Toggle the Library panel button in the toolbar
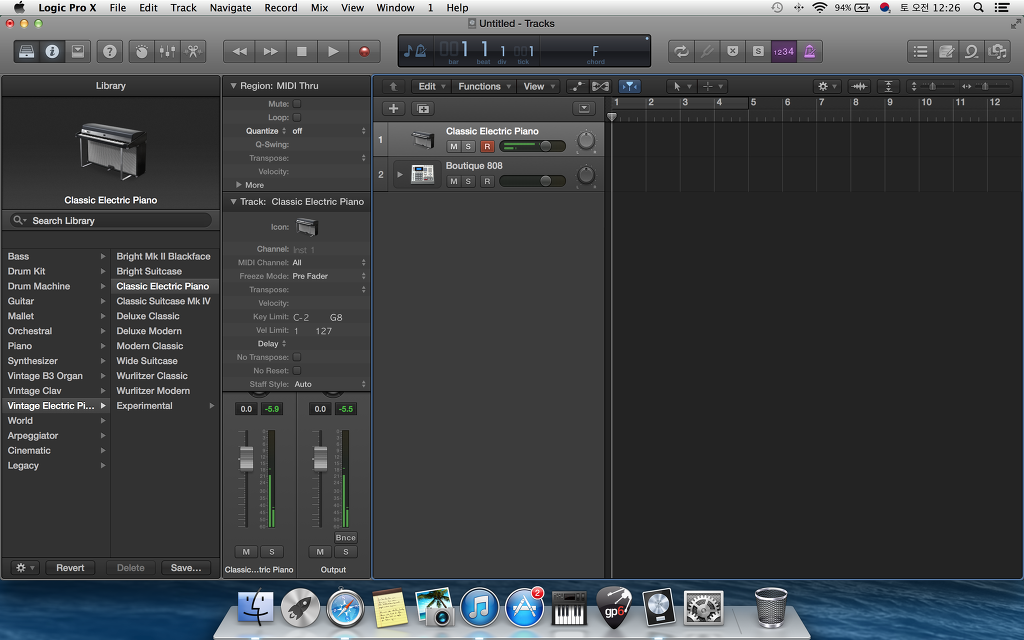Screen dimensions: 1024x640 (27, 51)
